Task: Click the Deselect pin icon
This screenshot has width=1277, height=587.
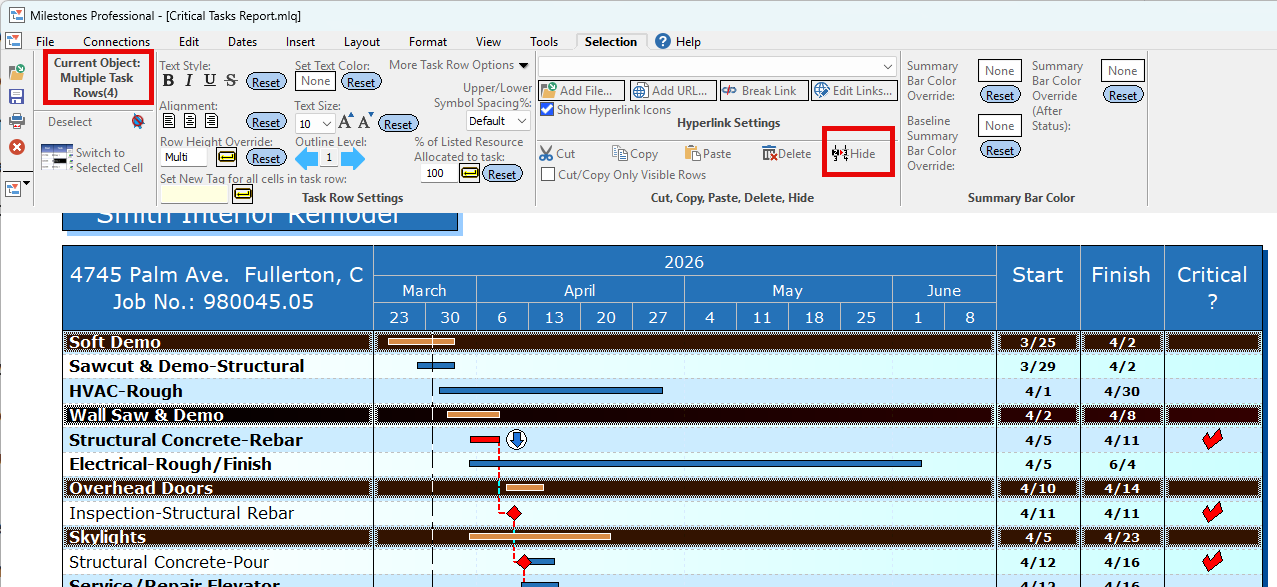Action: tap(138, 122)
